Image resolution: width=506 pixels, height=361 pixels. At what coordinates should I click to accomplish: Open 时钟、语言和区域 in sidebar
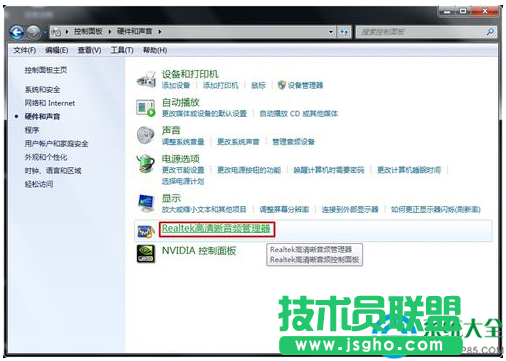pos(53,171)
